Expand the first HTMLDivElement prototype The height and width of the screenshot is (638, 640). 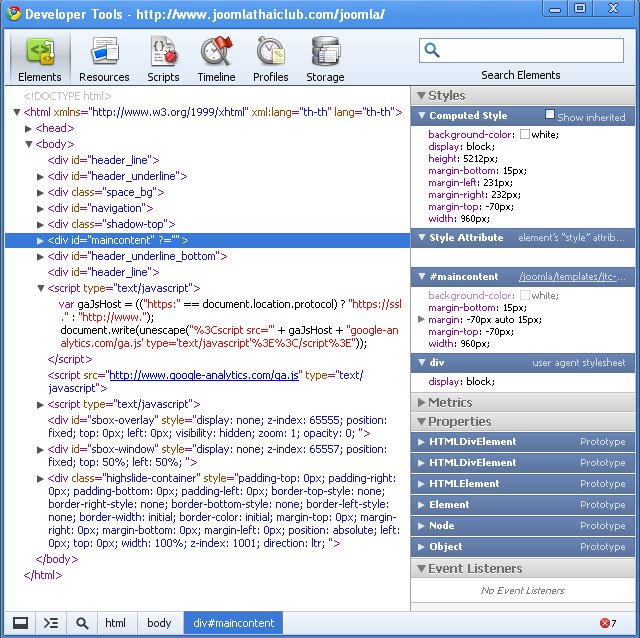point(422,442)
